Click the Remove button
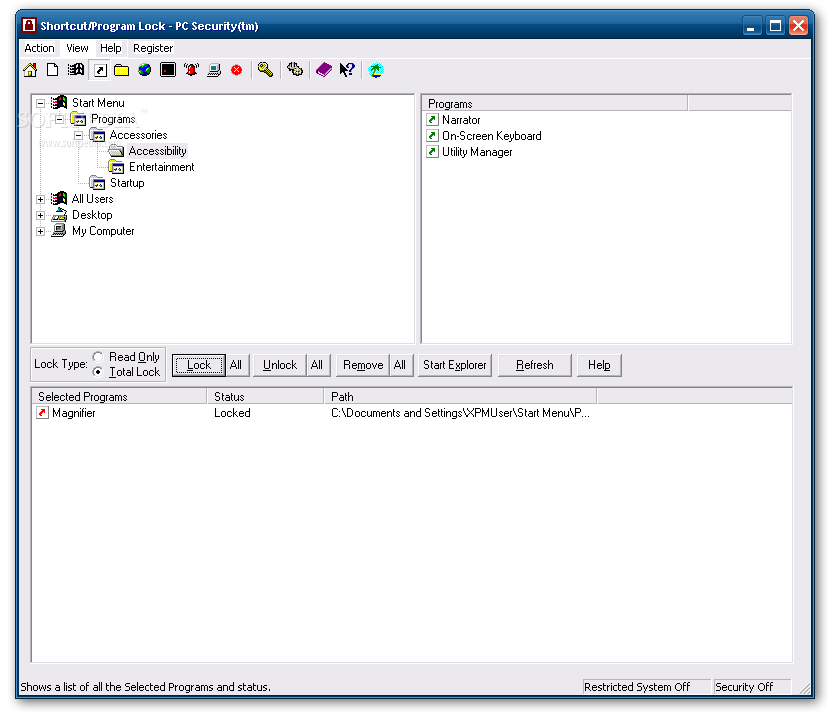Screen dimensions: 830x714 tap(363, 365)
